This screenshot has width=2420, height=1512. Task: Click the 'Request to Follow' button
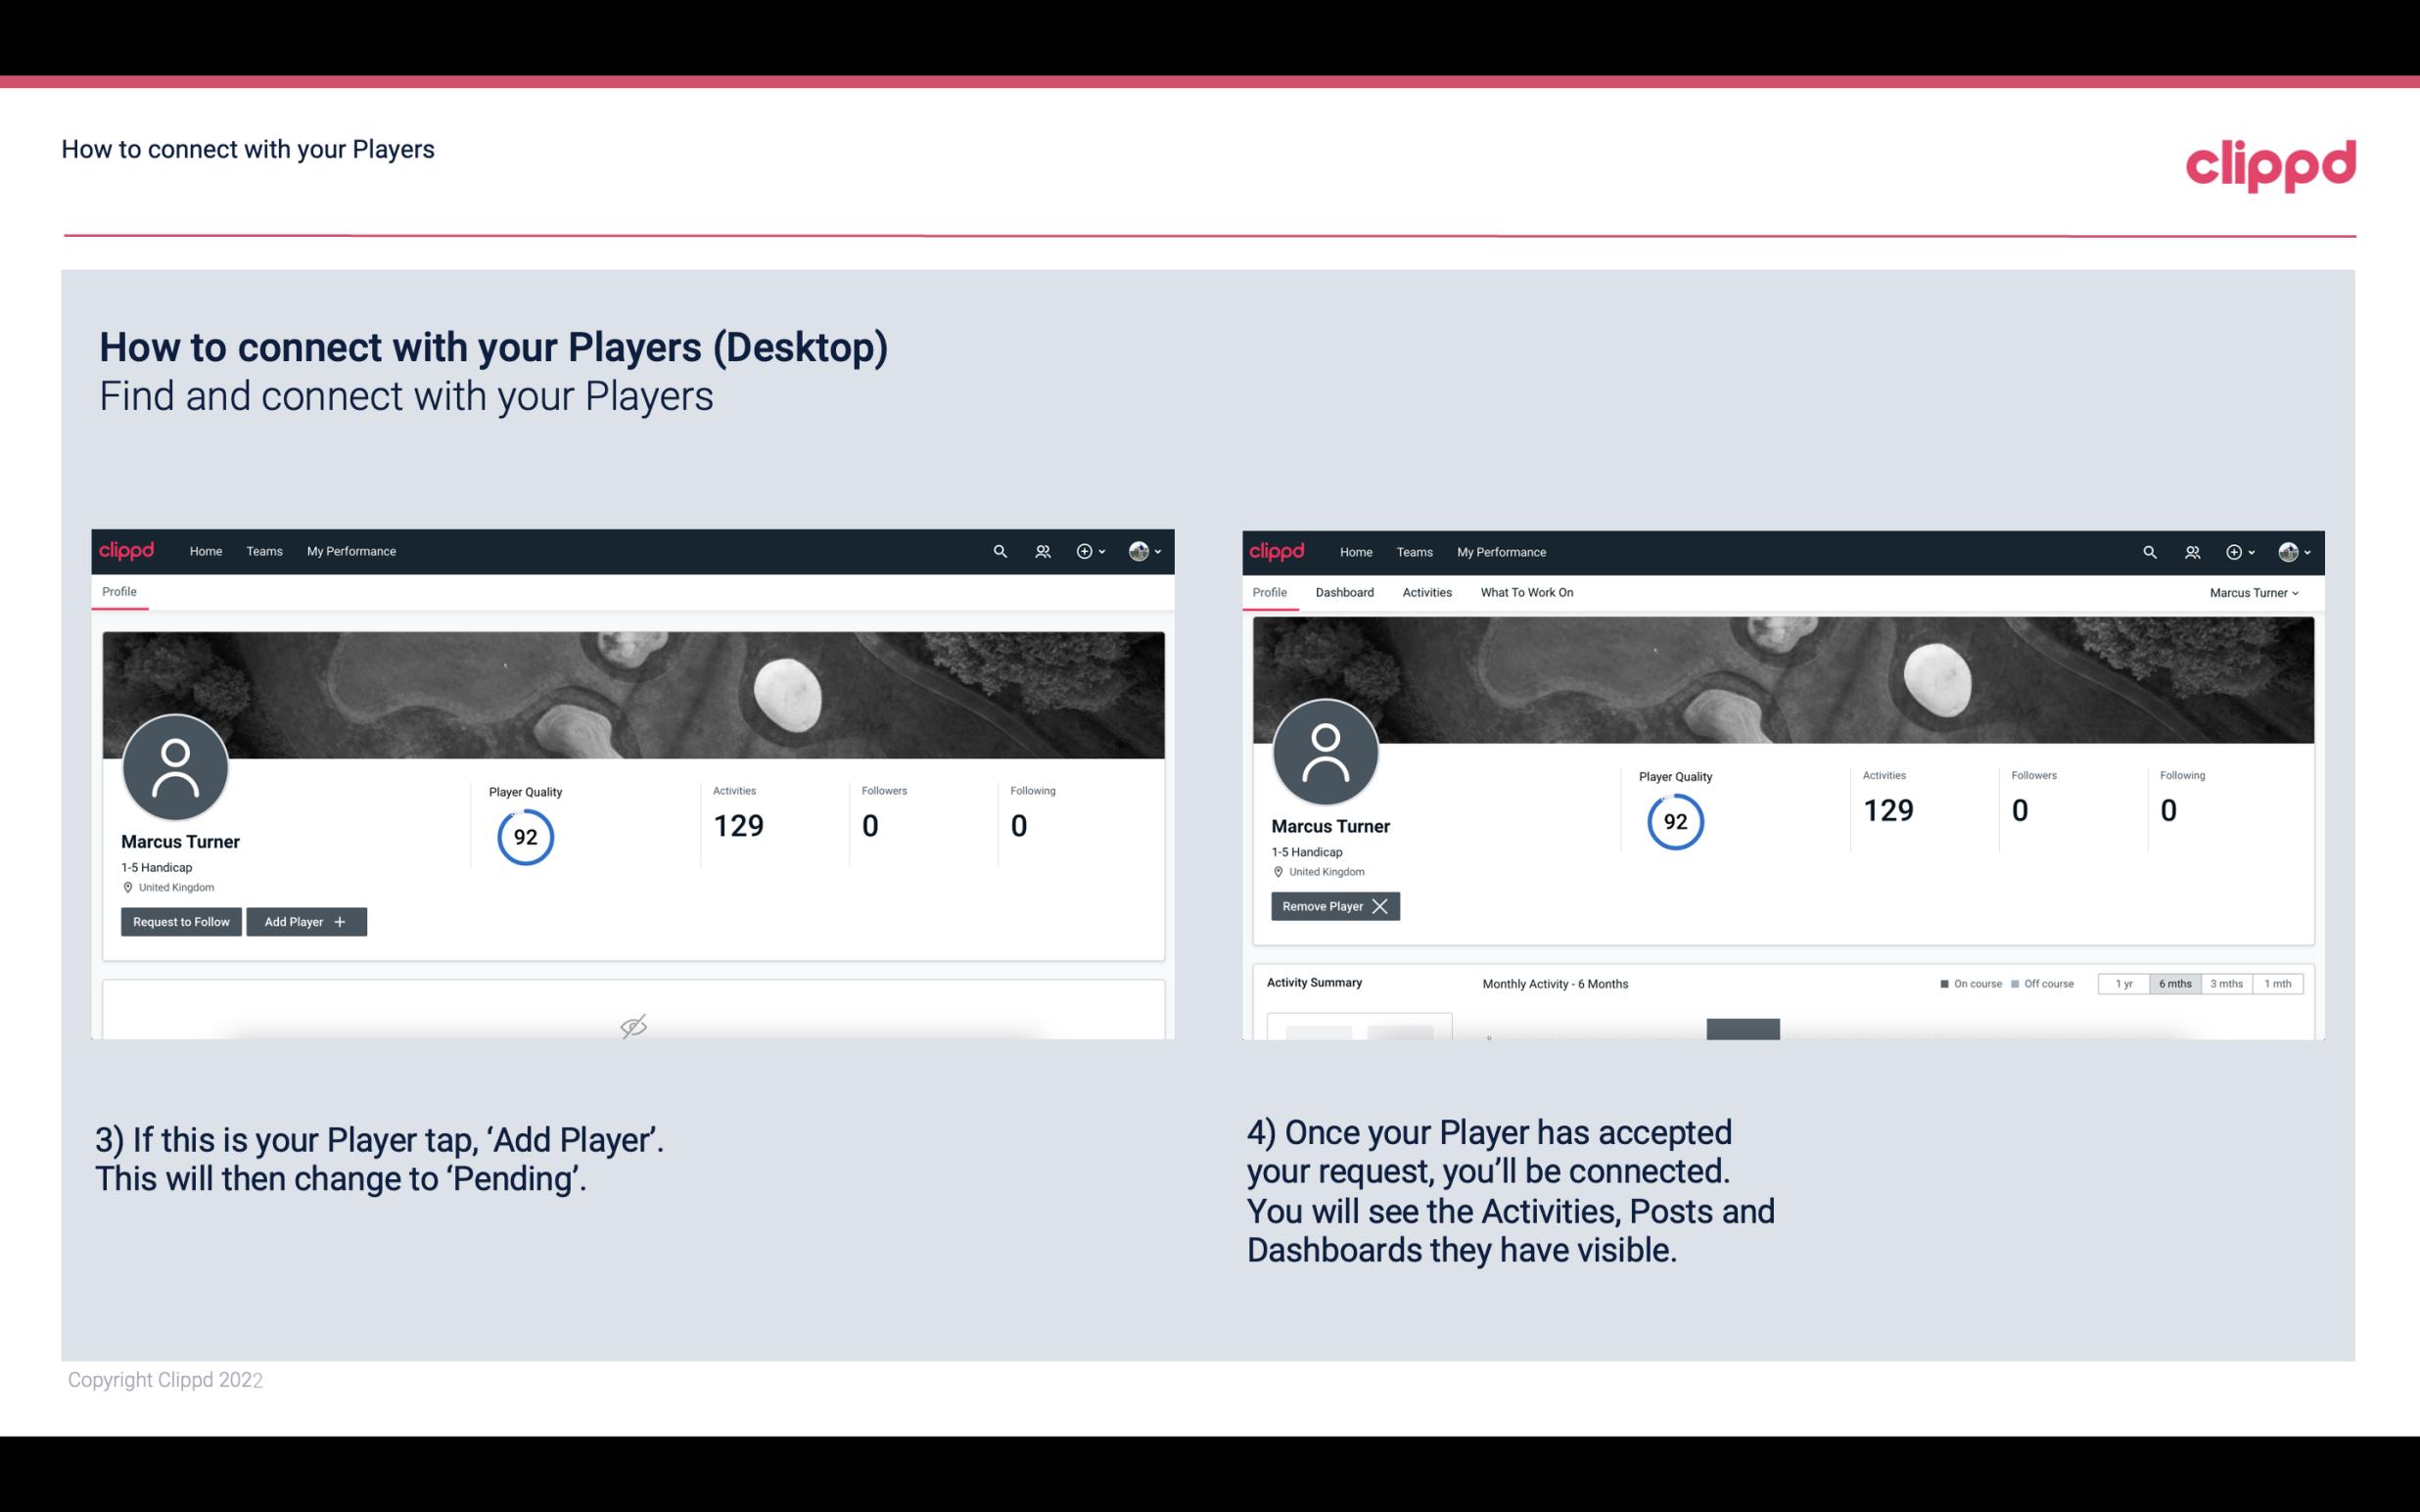pos(179,920)
